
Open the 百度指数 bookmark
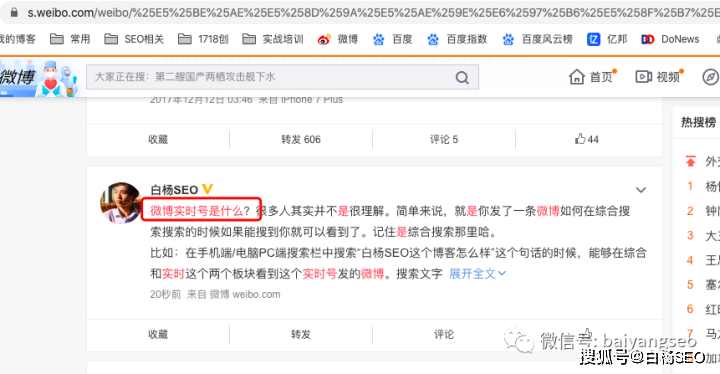457,40
